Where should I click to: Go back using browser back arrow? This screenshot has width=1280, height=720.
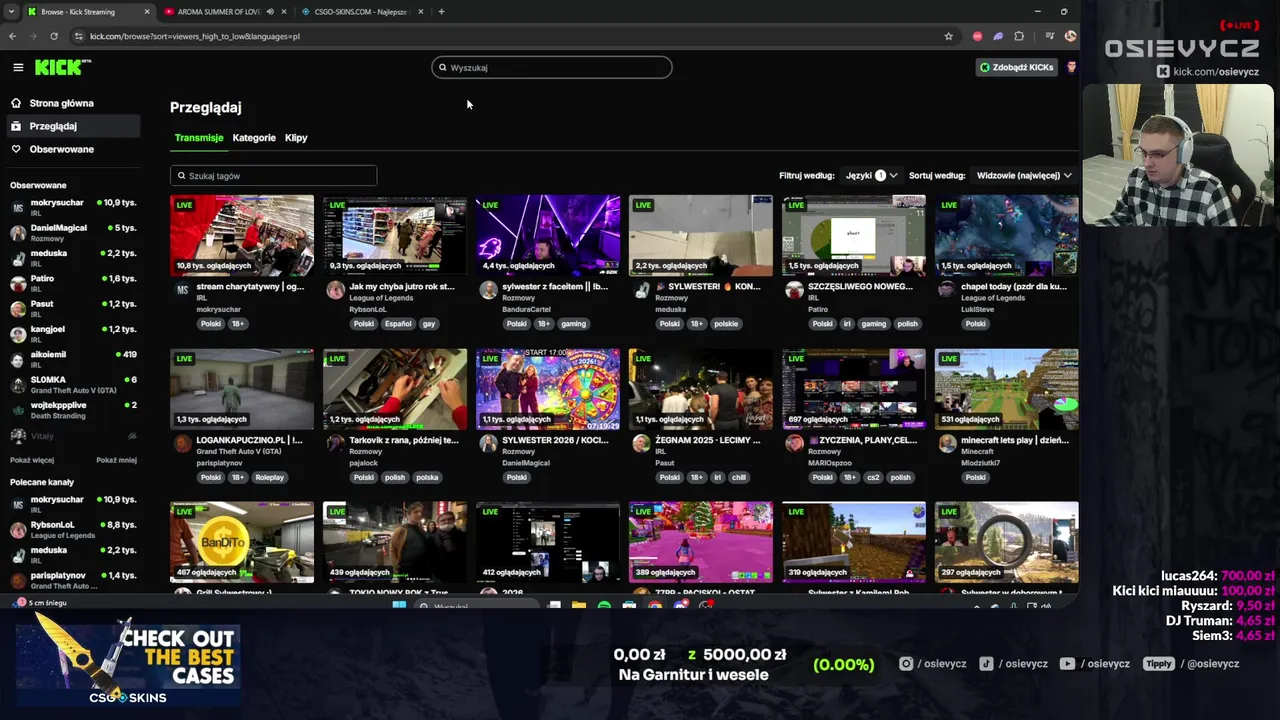[12, 36]
